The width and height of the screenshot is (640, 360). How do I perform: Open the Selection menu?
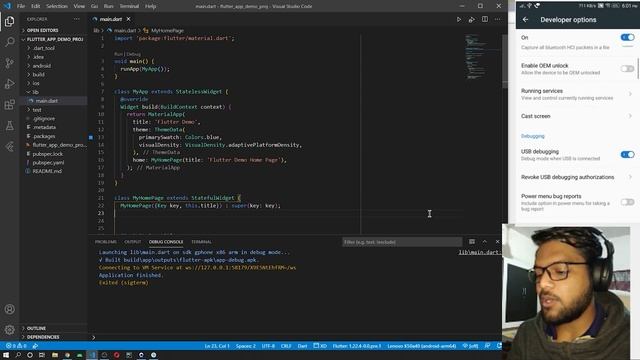(57, 6)
